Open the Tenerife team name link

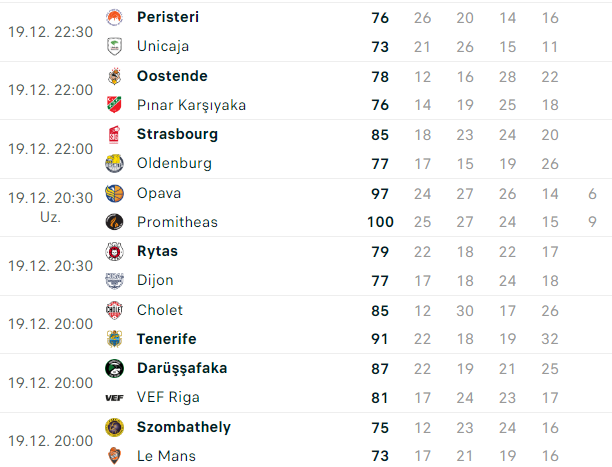tap(167, 339)
